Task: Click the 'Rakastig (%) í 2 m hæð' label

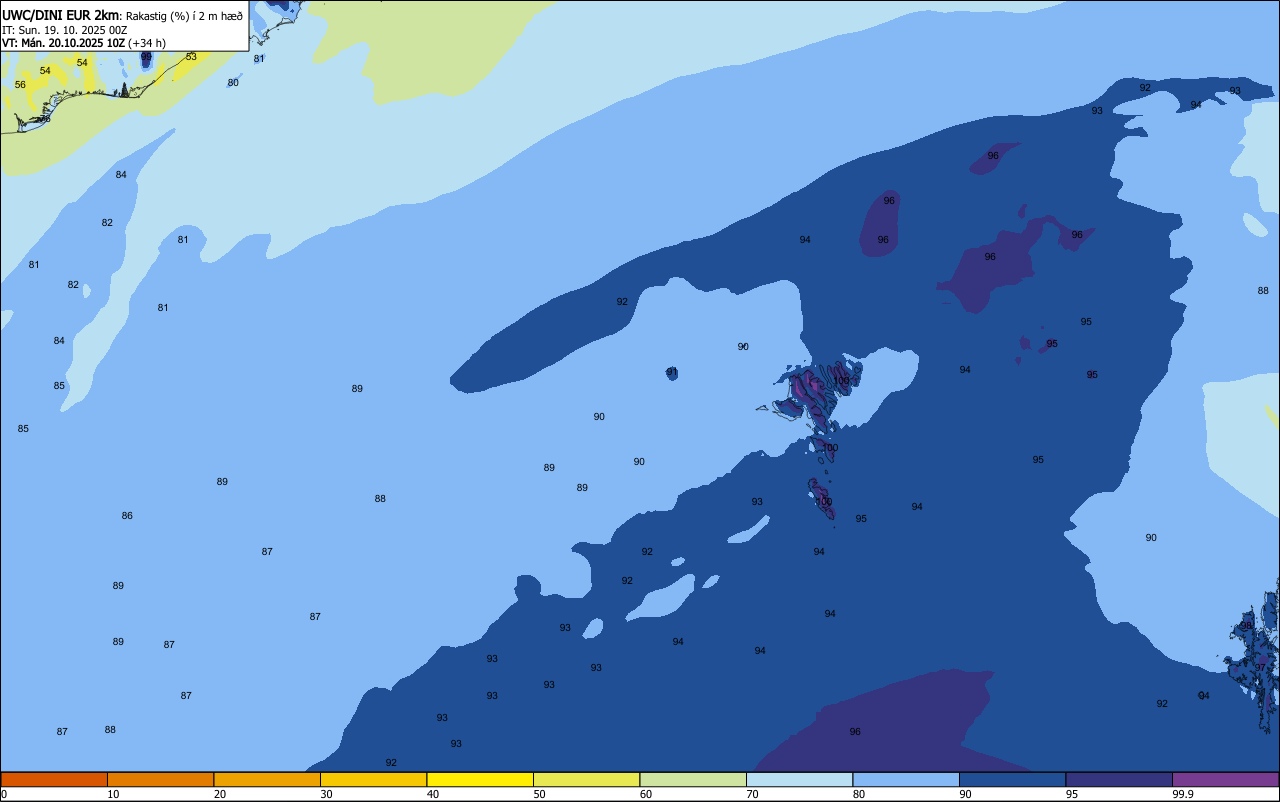Action: (184, 16)
